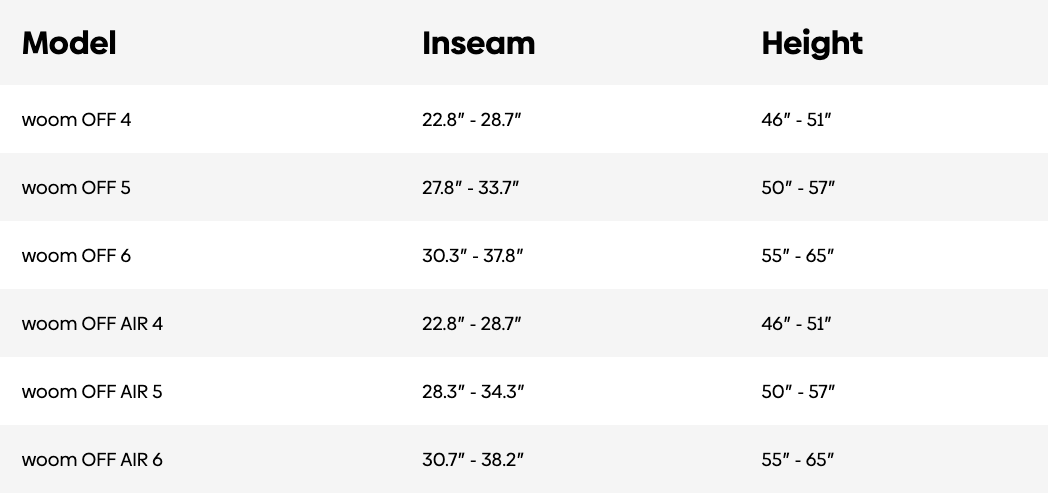Click the 30.3″ - 37.8″ inseam value
Image resolution: width=1048 pixels, height=504 pixels.
pos(473,256)
